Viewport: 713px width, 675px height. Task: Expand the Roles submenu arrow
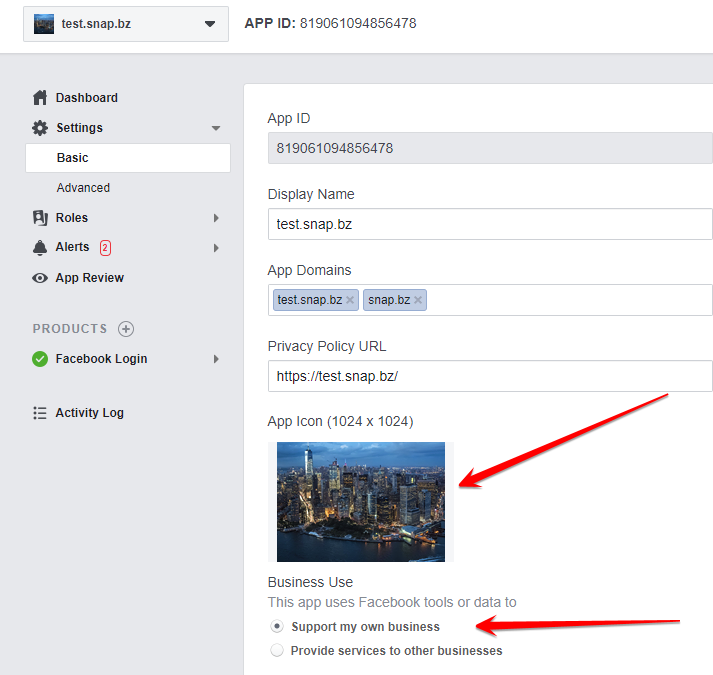(216, 218)
